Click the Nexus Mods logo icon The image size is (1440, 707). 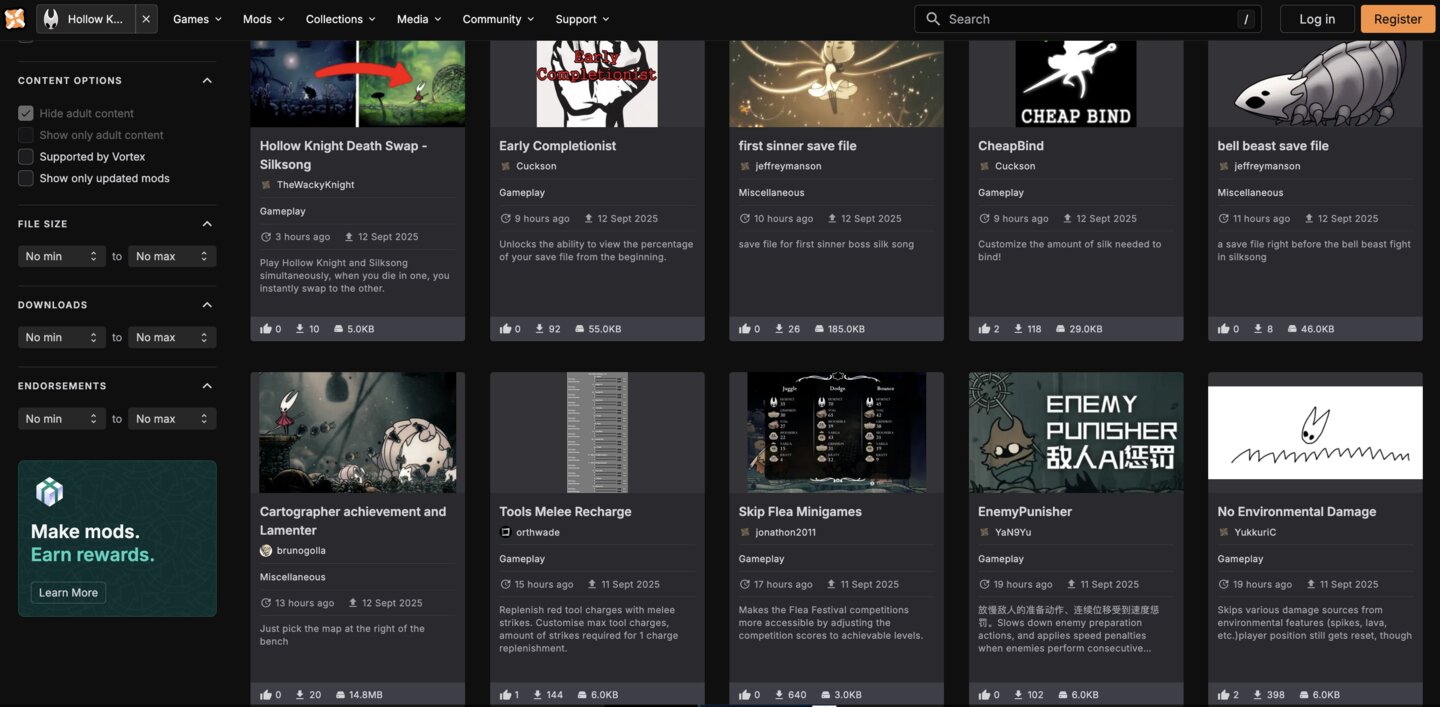[x=15, y=19]
